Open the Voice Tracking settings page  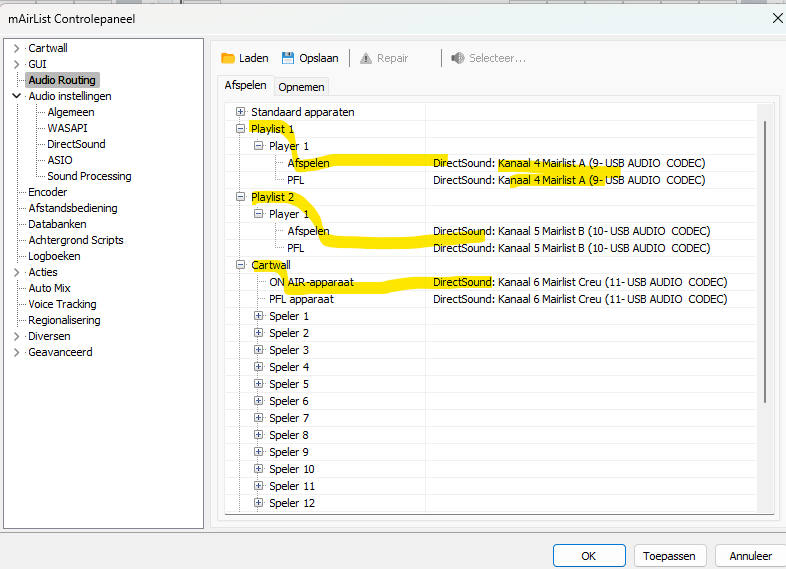pos(62,304)
